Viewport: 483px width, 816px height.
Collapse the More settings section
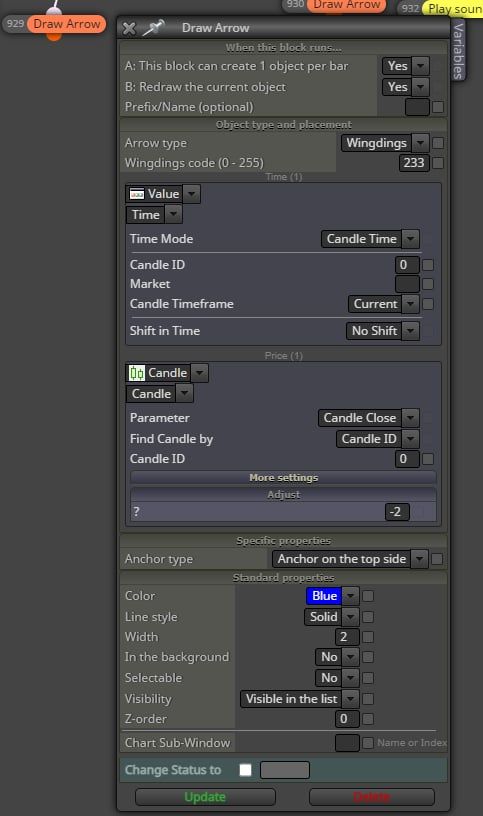click(283, 478)
